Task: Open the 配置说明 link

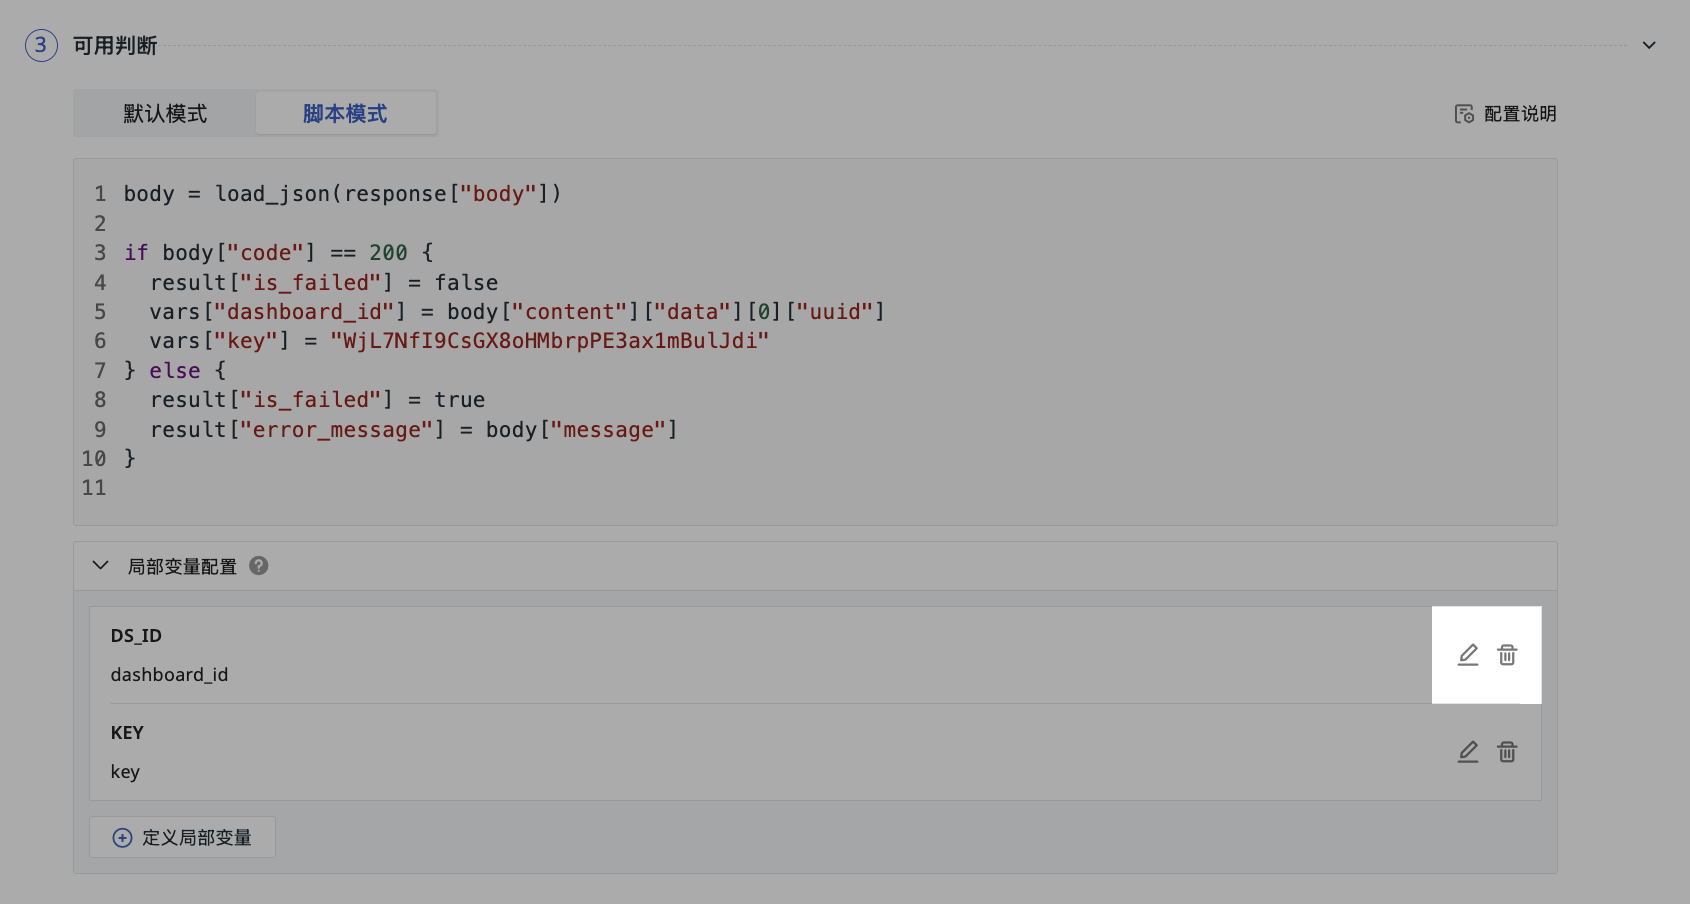Action: click(x=1519, y=114)
